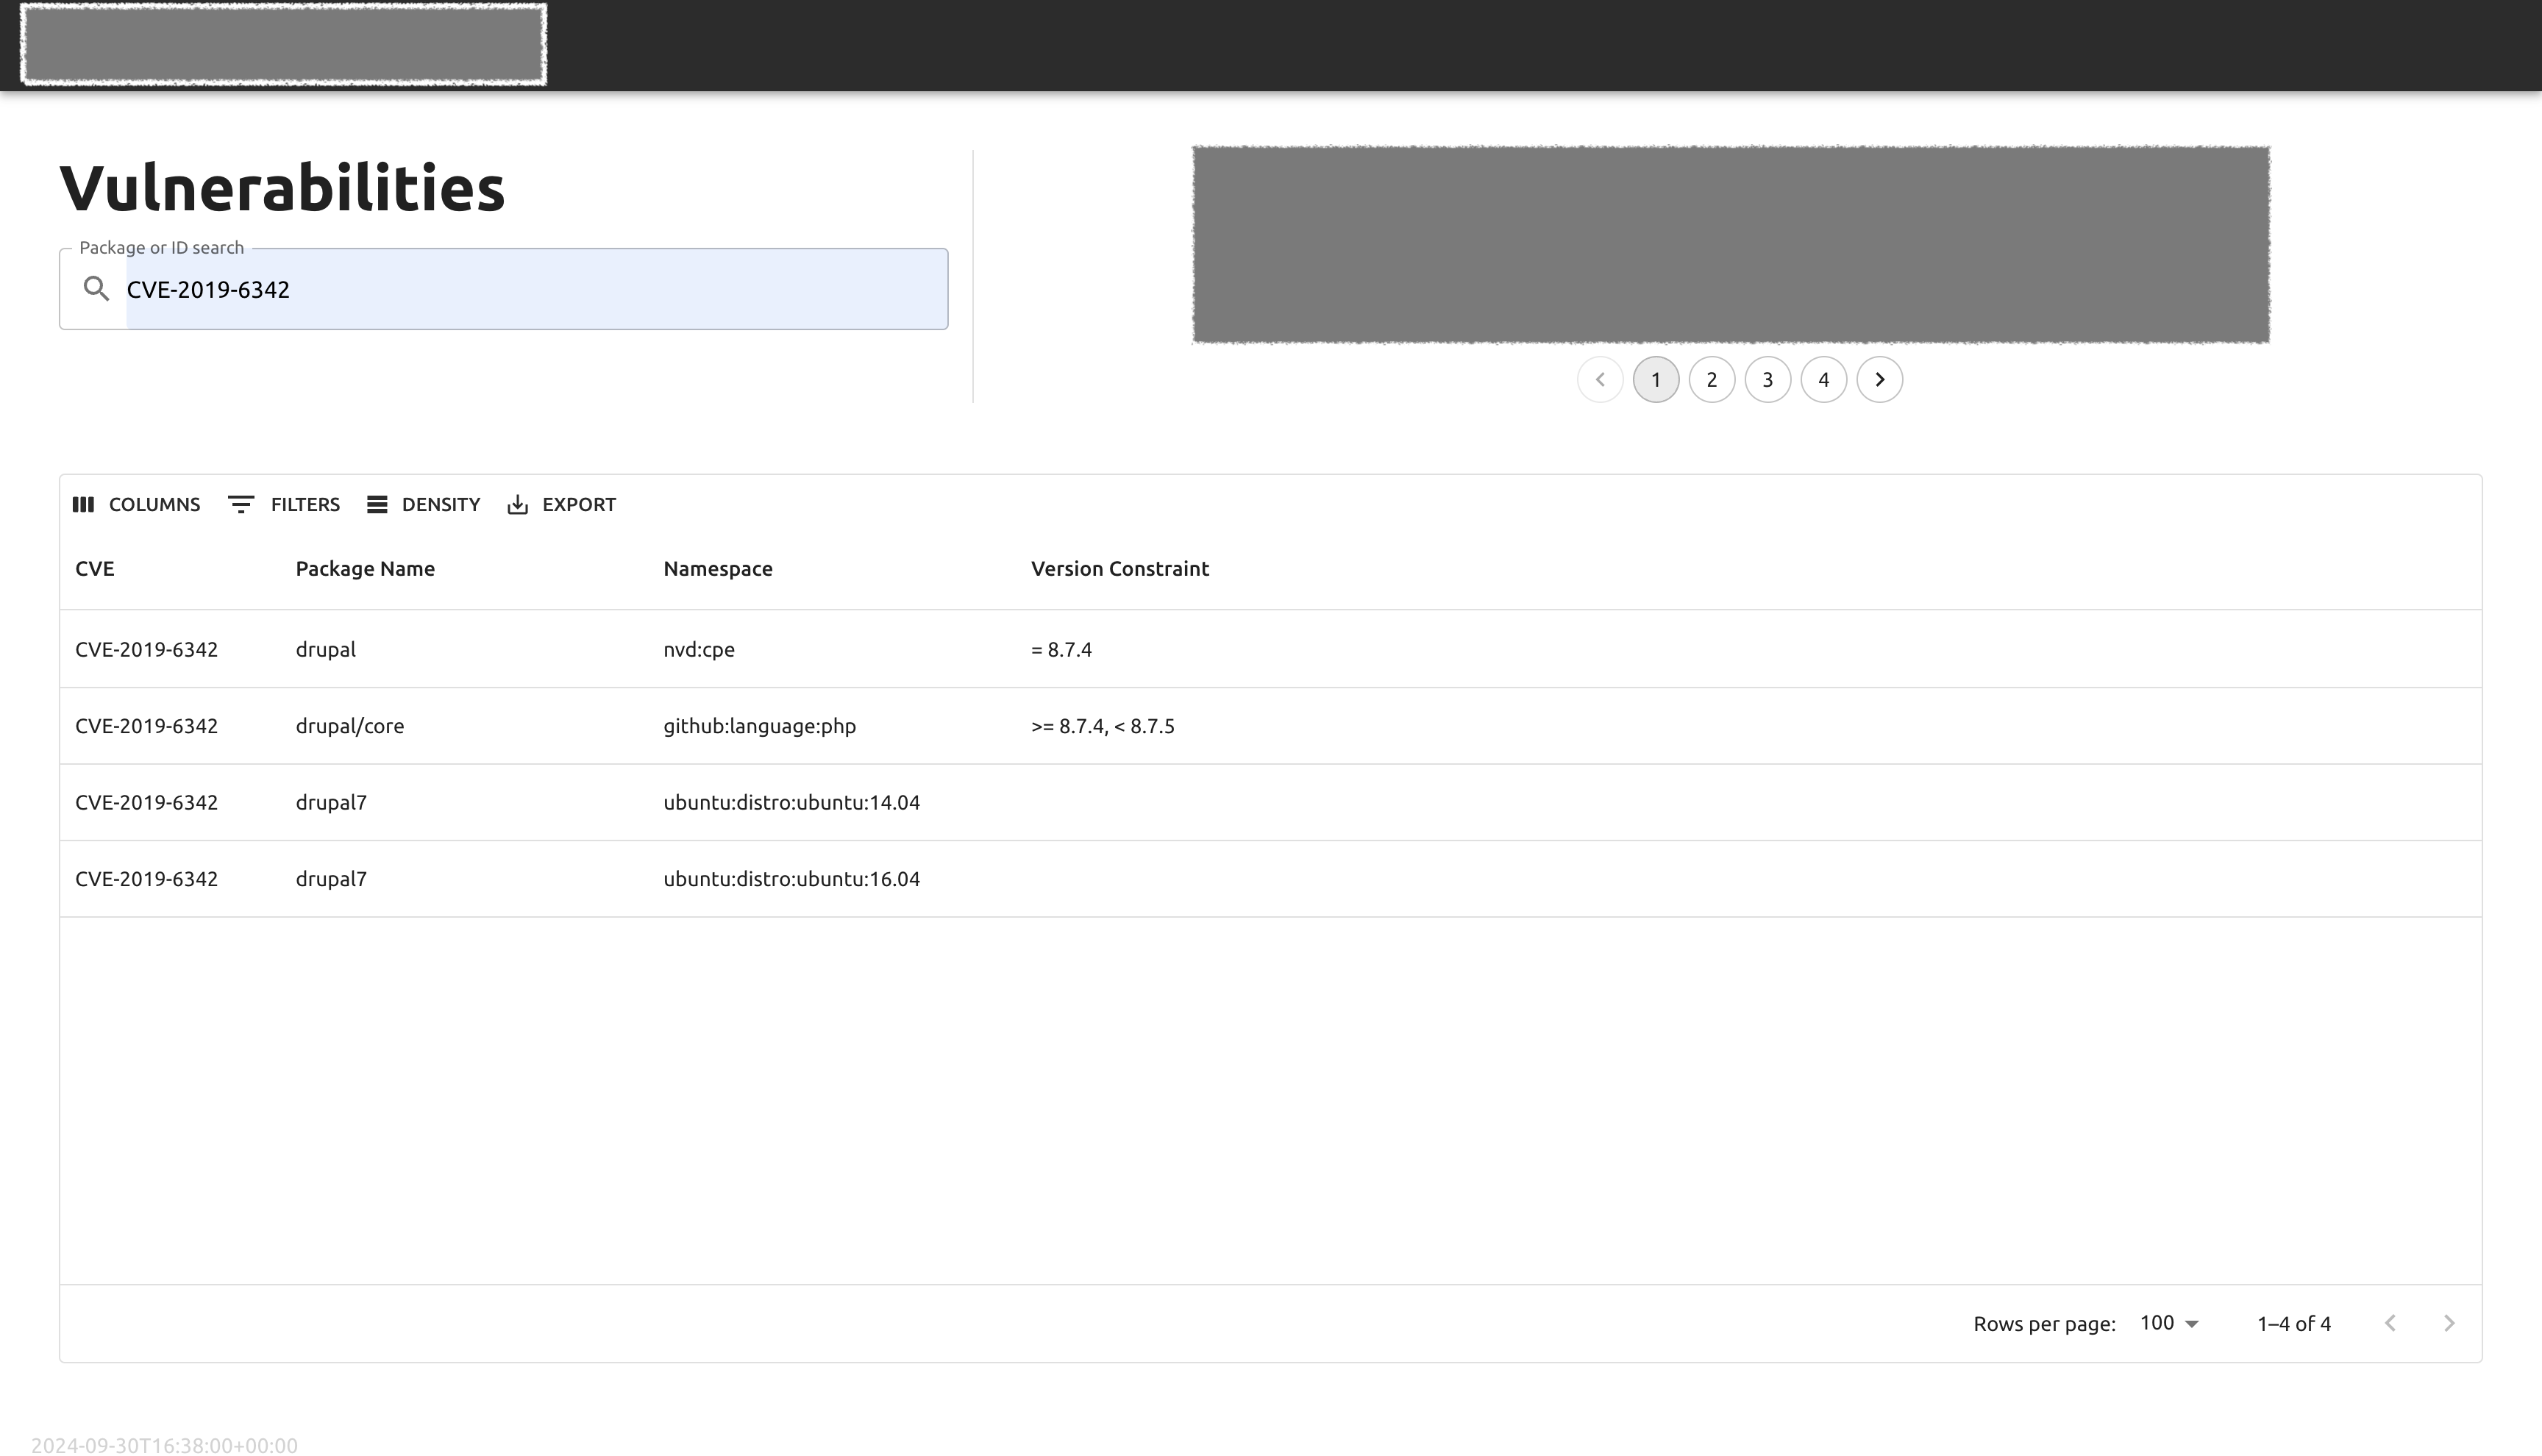Go to carousel page 4
The width and height of the screenshot is (2542, 1456).
[x=1824, y=380]
